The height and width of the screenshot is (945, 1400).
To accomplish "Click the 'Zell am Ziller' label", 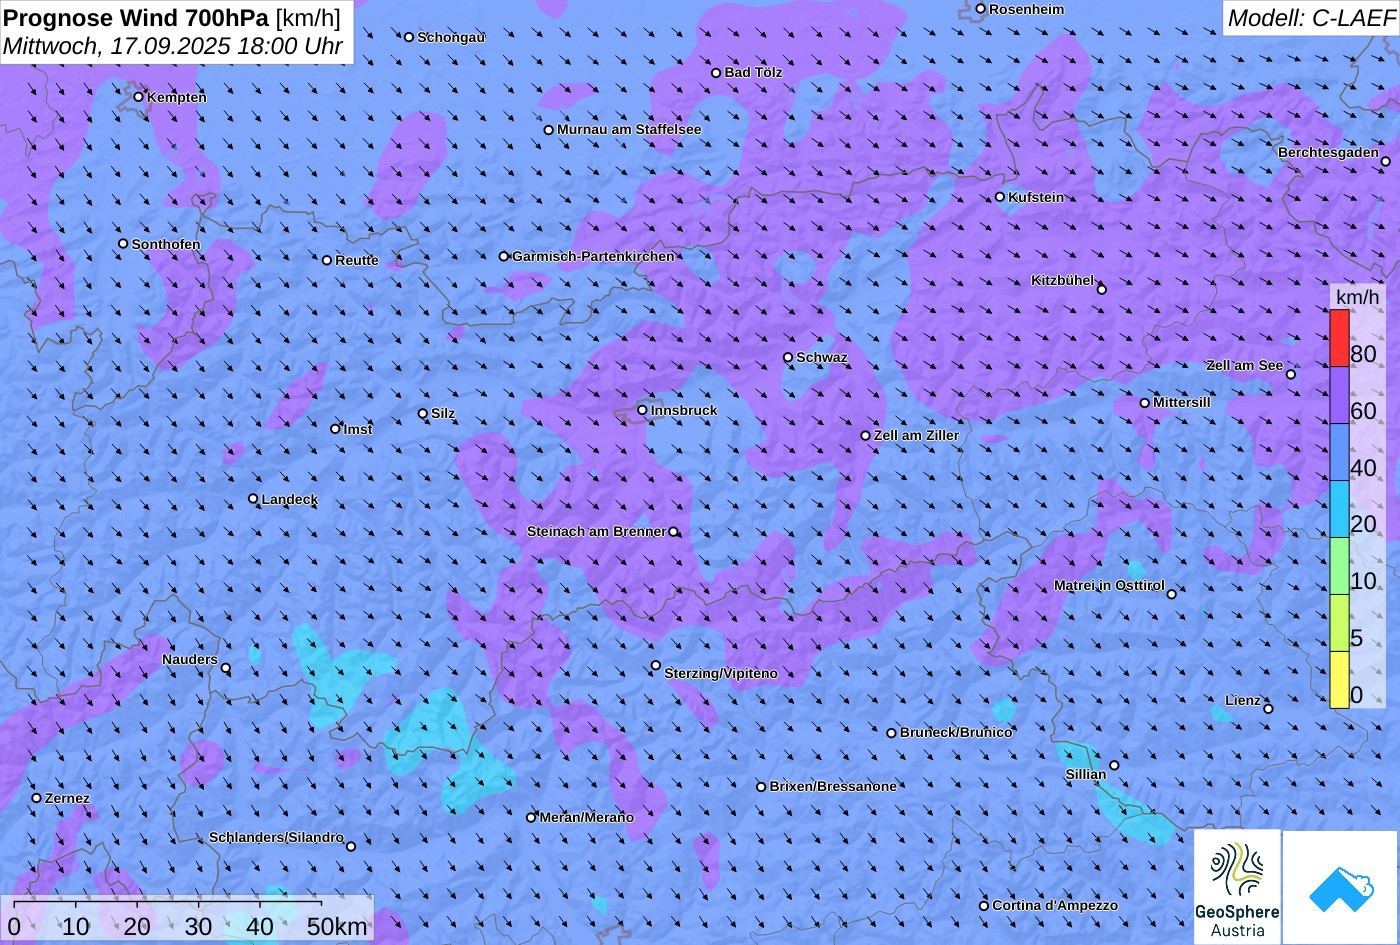I will pos(916,436).
